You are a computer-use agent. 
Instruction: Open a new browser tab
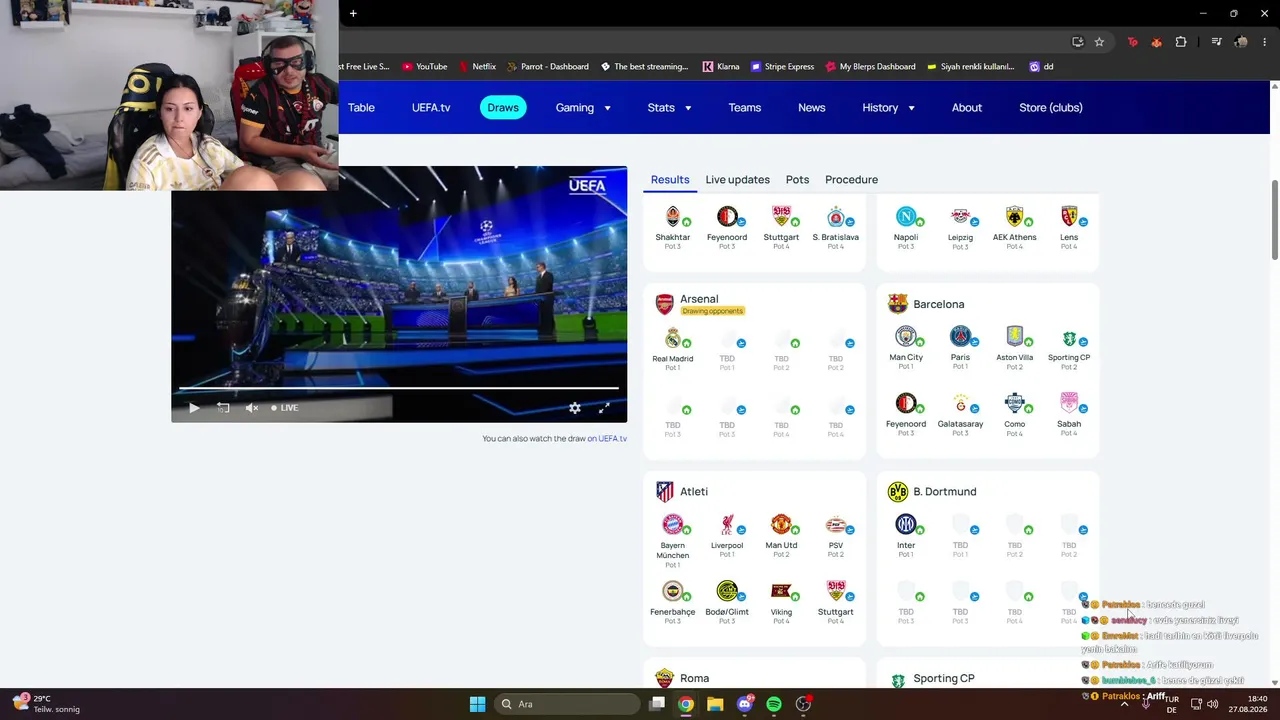(x=353, y=13)
